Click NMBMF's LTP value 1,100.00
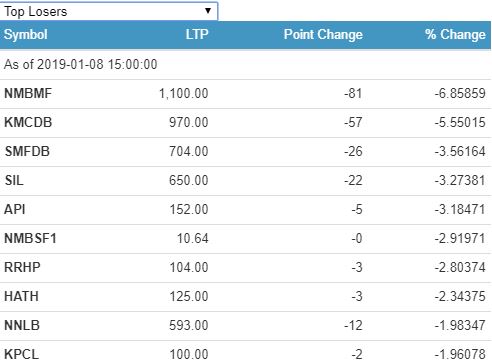The height and width of the screenshot is (364, 492). pyautogui.click(x=184, y=93)
